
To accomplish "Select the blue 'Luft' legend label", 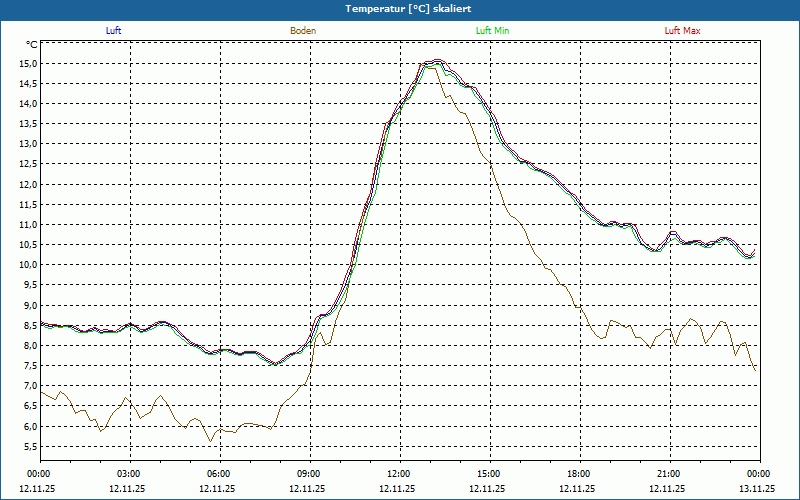I will (x=113, y=31).
